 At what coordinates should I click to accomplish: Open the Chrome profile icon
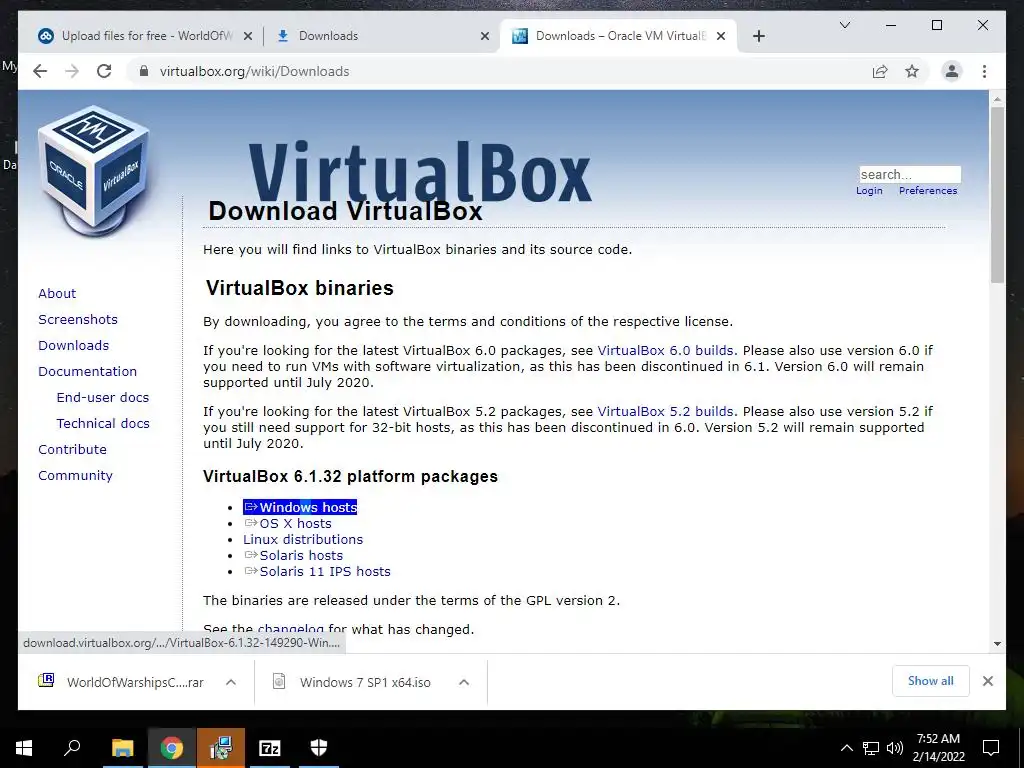952,71
